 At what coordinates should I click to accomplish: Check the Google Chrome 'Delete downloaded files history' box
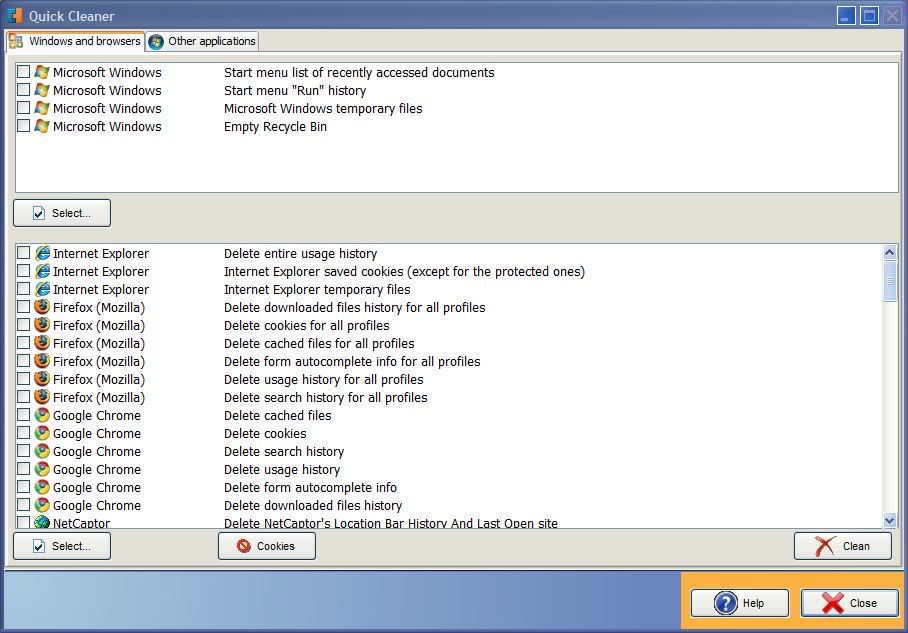pos(23,504)
